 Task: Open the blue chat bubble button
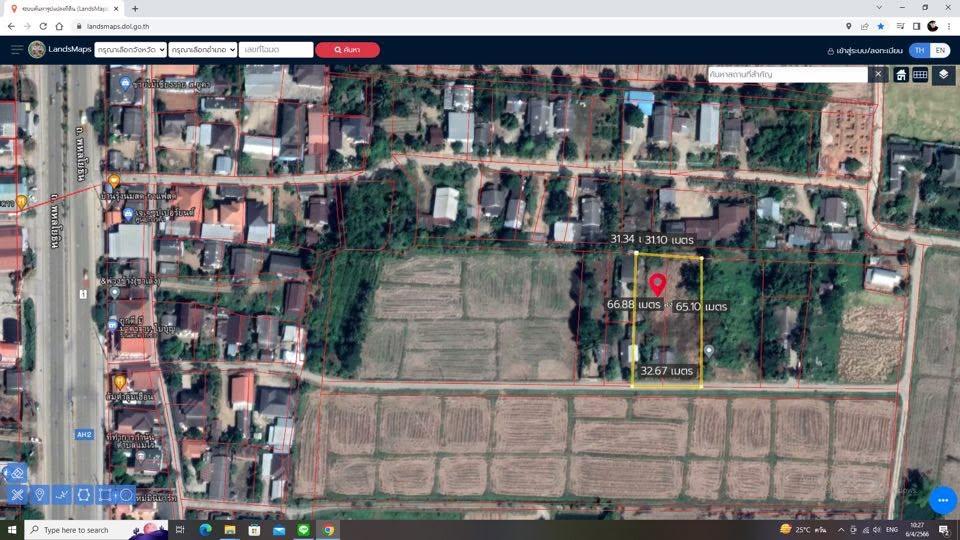pyautogui.click(x=943, y=500)
